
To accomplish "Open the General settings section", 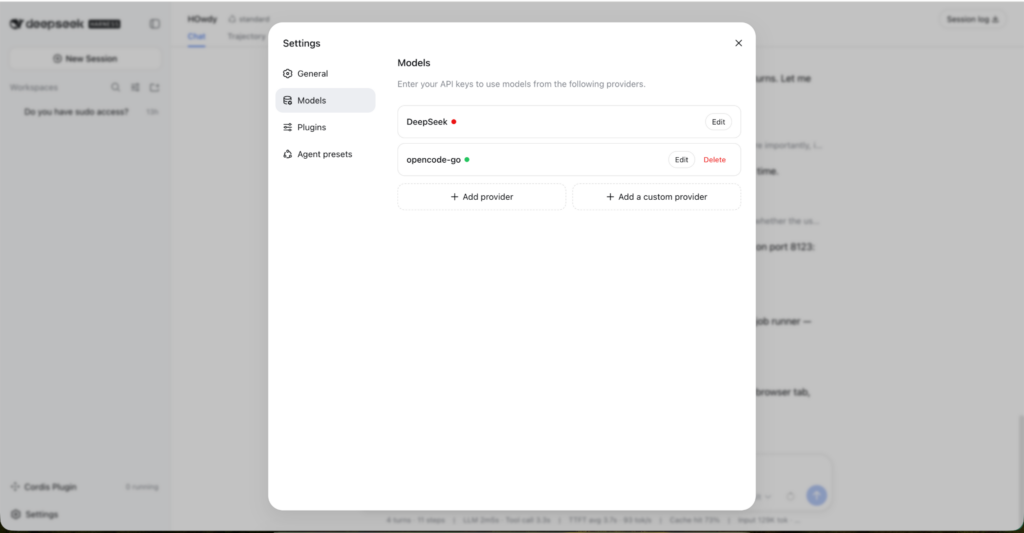I will coord(325,74).
